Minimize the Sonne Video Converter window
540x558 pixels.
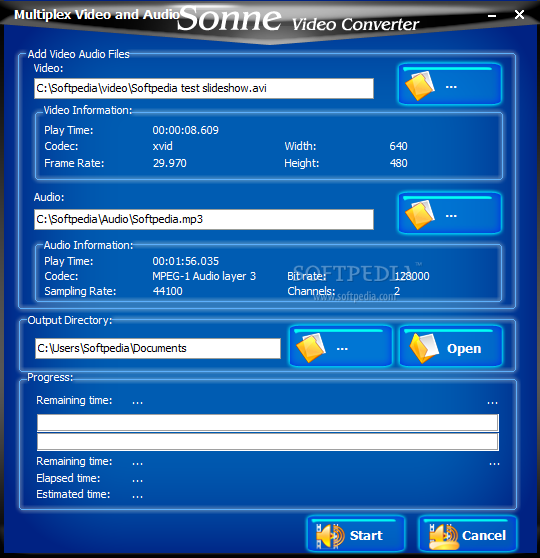tap(492, 15)
